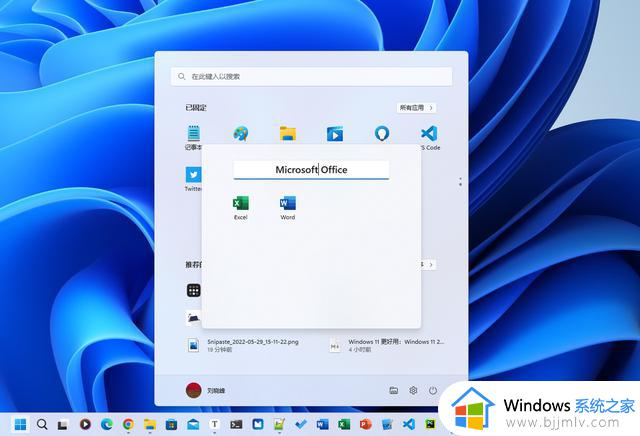
Task: Open taskbar Search magnifier
Action: (42, 425)
